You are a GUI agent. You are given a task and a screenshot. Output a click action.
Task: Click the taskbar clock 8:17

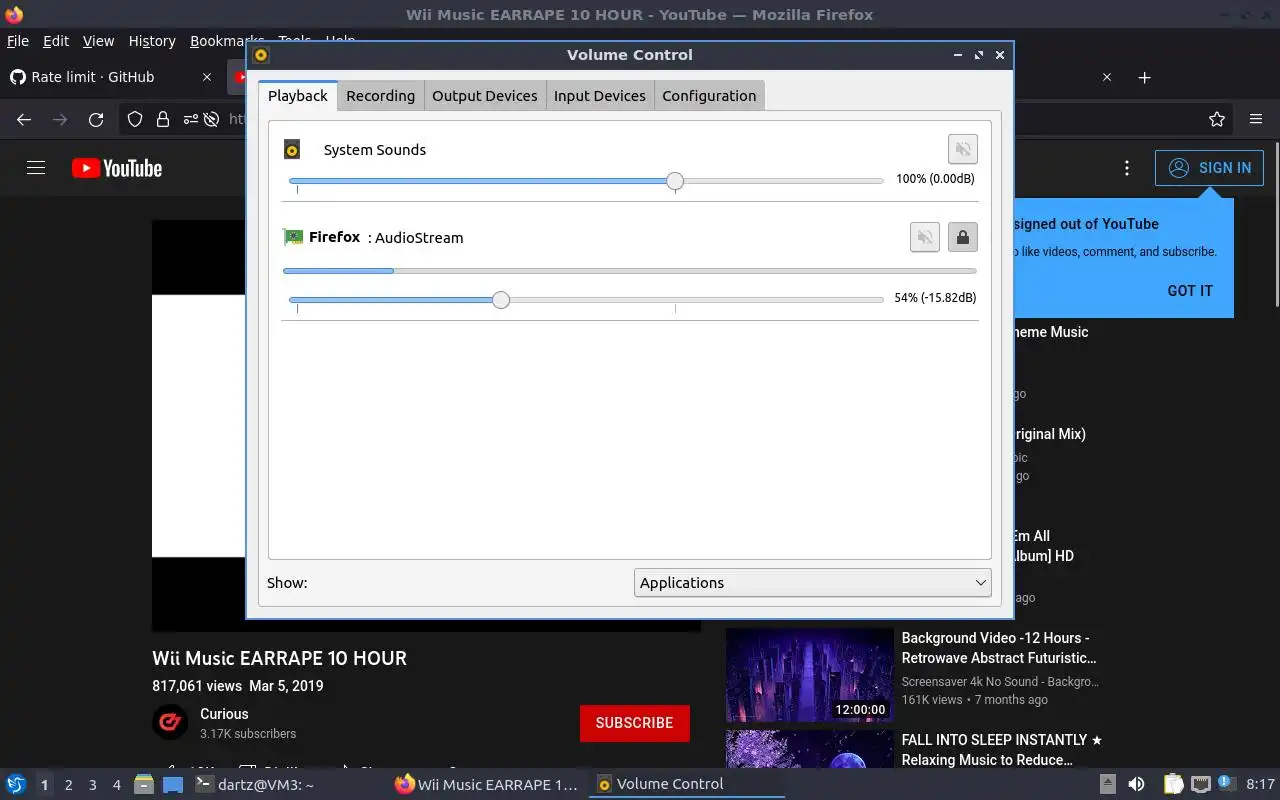click(1260, 785)
